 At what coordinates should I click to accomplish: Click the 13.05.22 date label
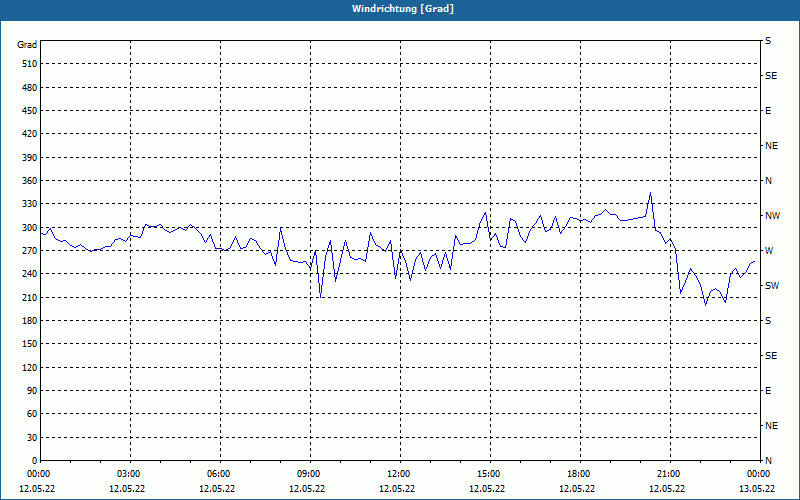757,489
